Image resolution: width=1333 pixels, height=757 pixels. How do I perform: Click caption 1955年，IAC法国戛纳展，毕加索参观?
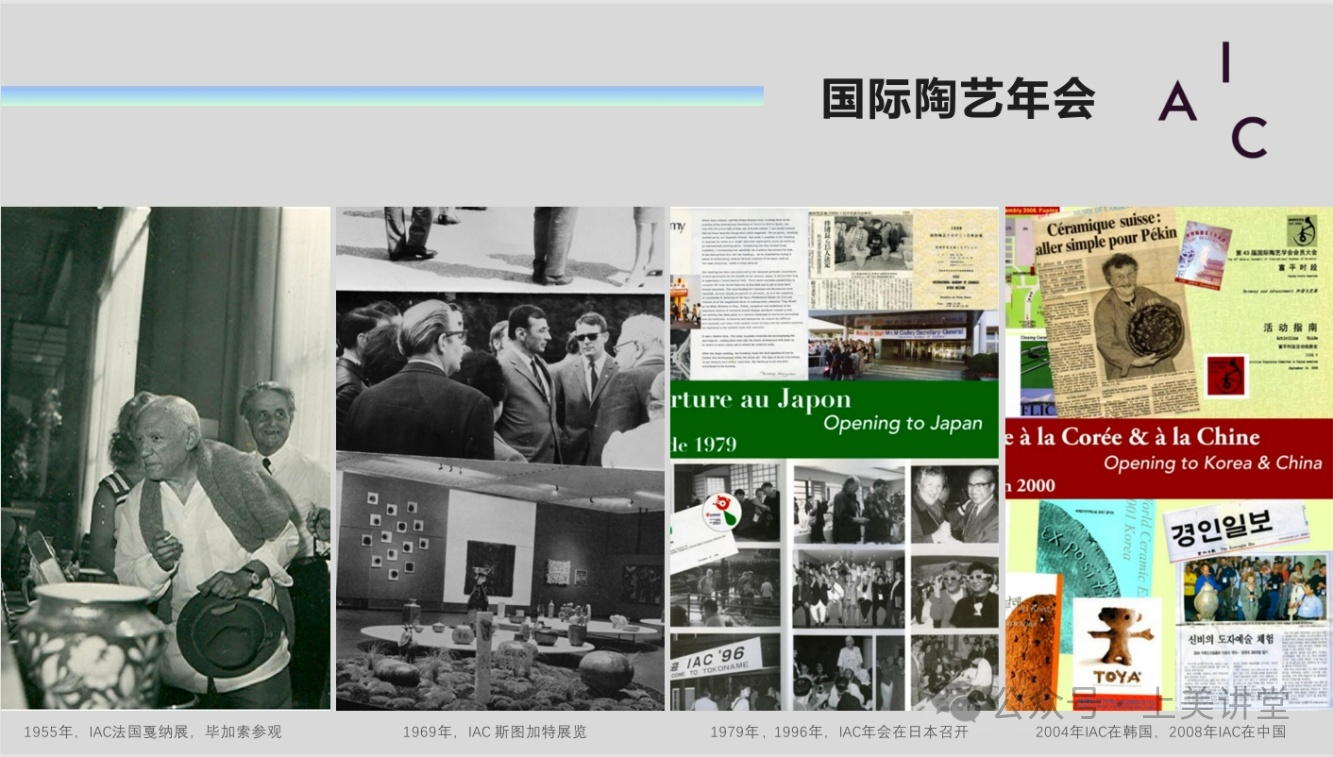[x=153, y=732]
